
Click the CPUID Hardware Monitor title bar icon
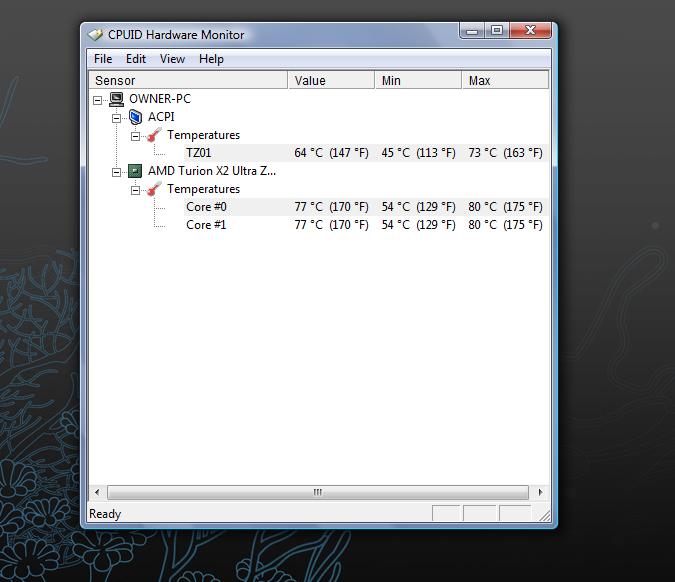[96, 35]
